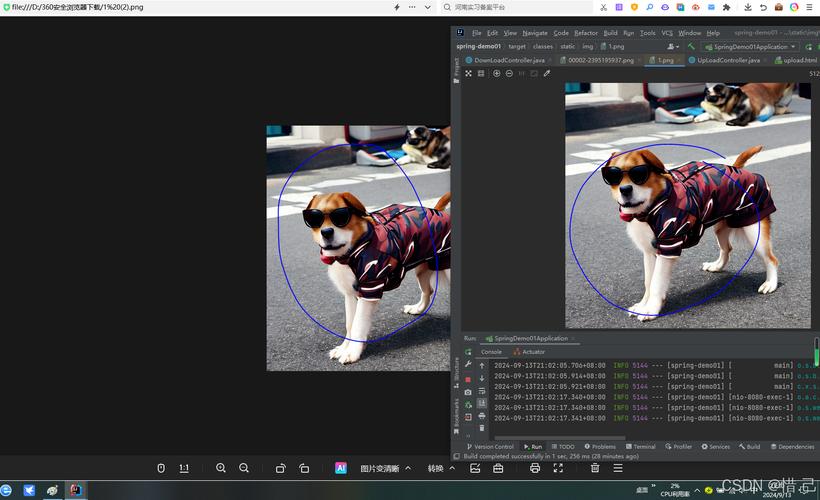This screenshot has height=500, width=820.
Task: Clear console with the trash icon
Action: (x=482, y=428)
